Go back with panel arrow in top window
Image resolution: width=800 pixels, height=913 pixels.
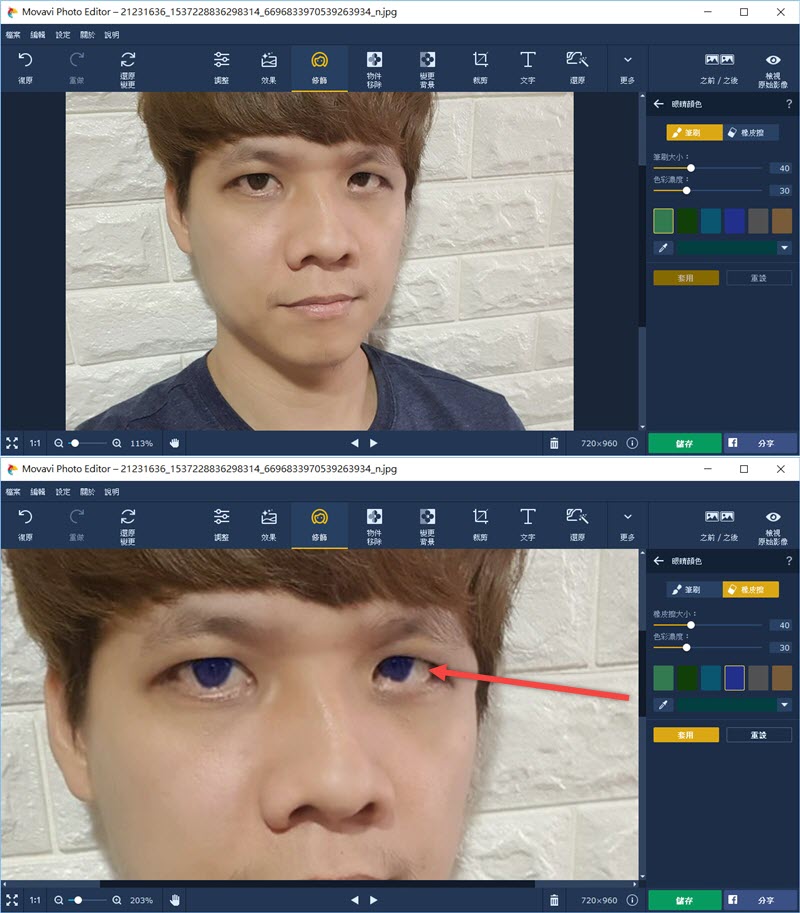pos(659,104)
